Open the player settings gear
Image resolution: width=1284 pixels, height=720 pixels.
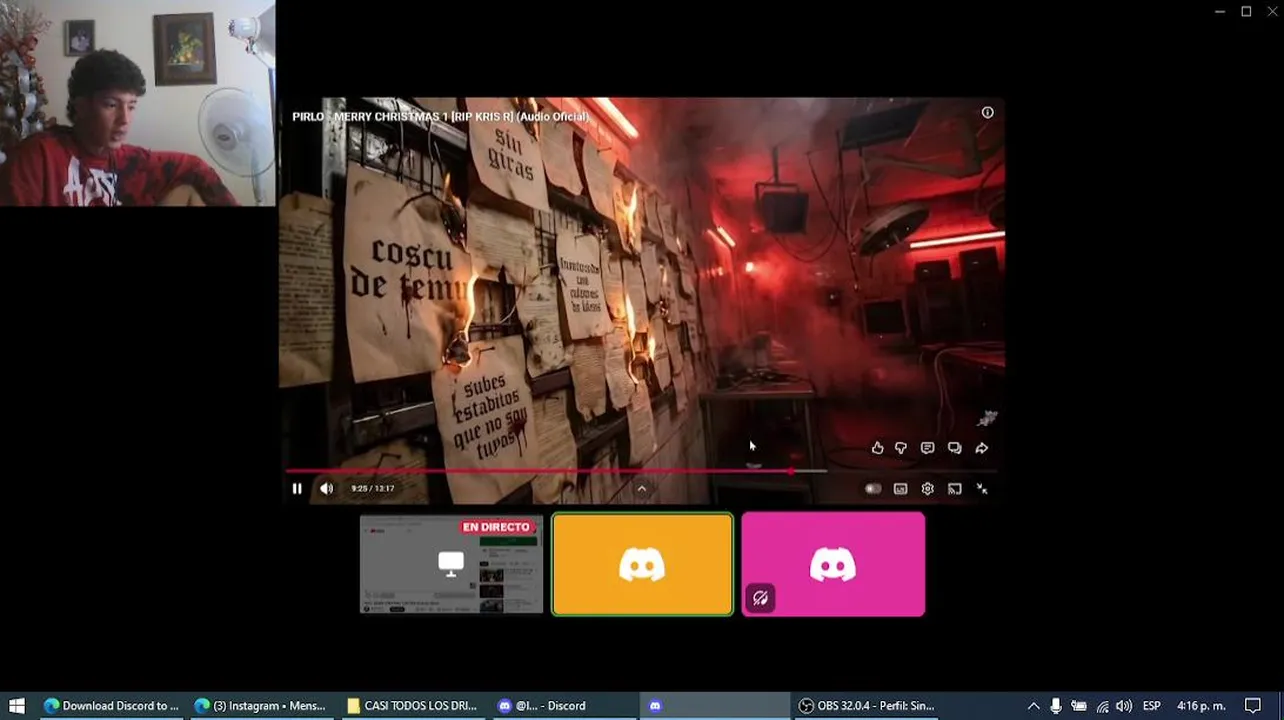[x=928, y=489]
